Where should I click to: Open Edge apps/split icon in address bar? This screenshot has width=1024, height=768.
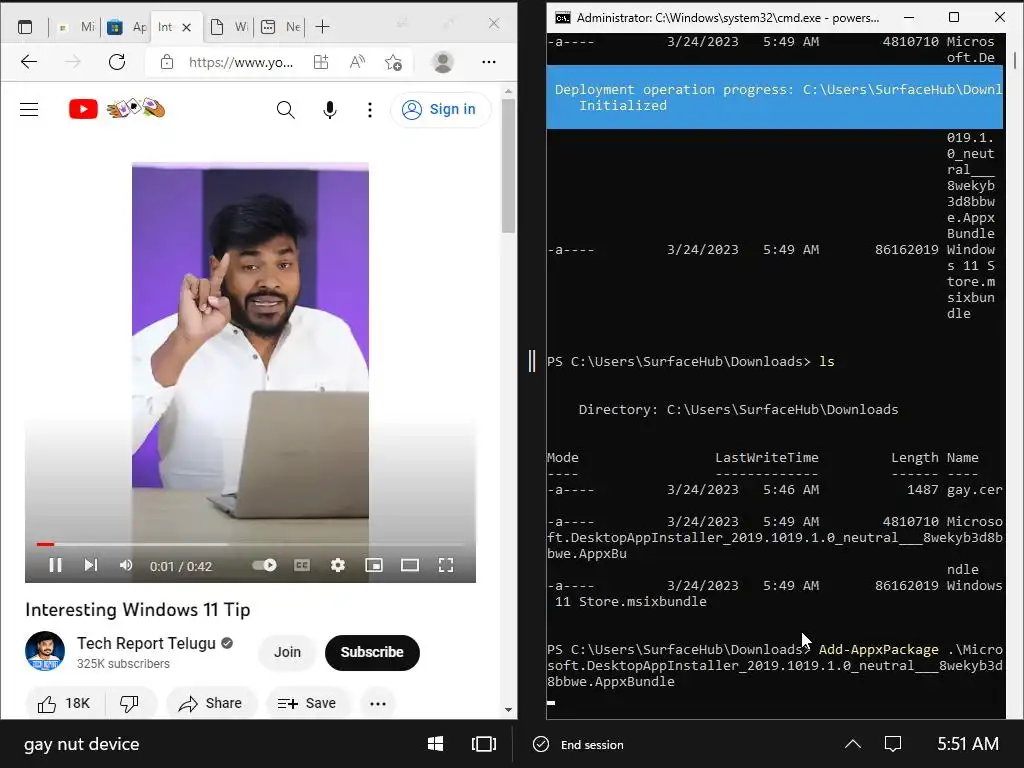pyautogui.click(x=321, y=62)
